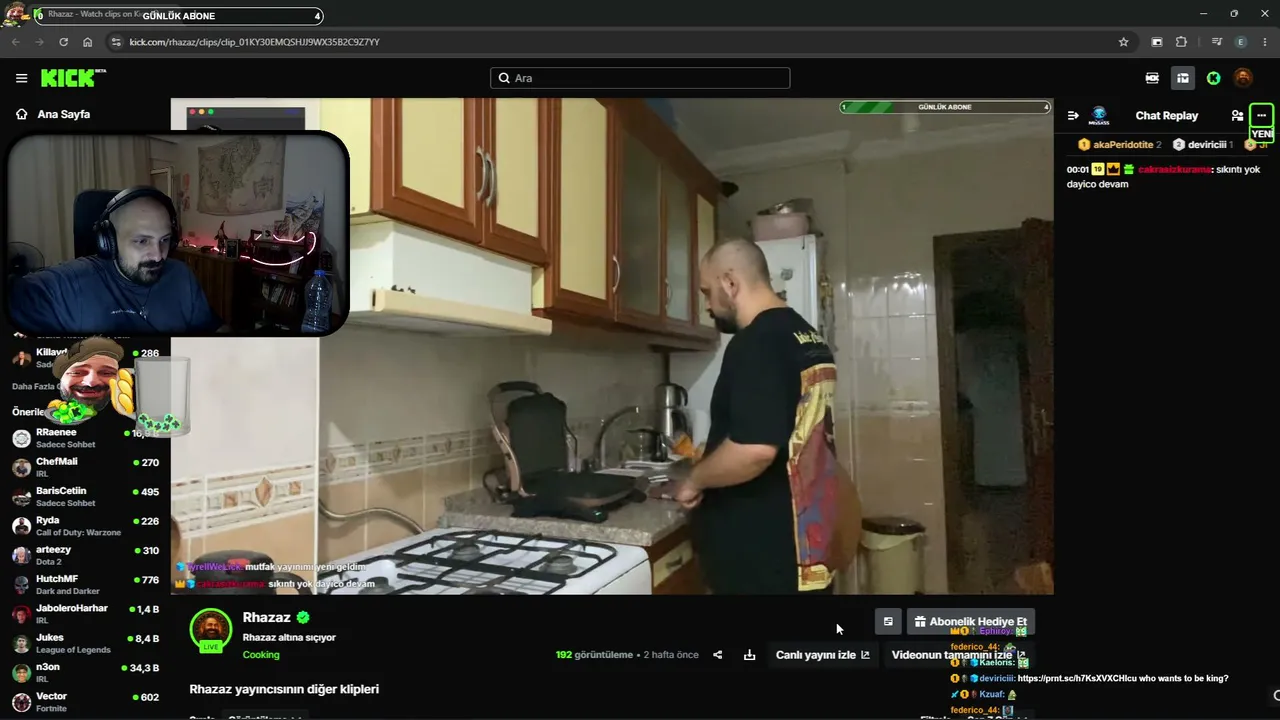The image size is (1280, 720).
Task: Open Ryda channel in sidebar
Action: pos(85,526)
